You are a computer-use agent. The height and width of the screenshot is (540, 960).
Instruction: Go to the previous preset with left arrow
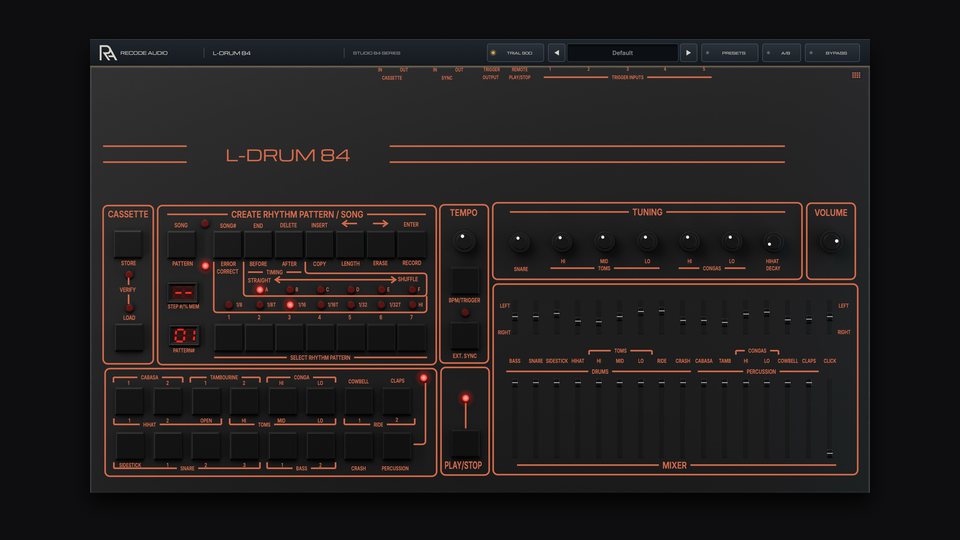click(x=557, y=53)
